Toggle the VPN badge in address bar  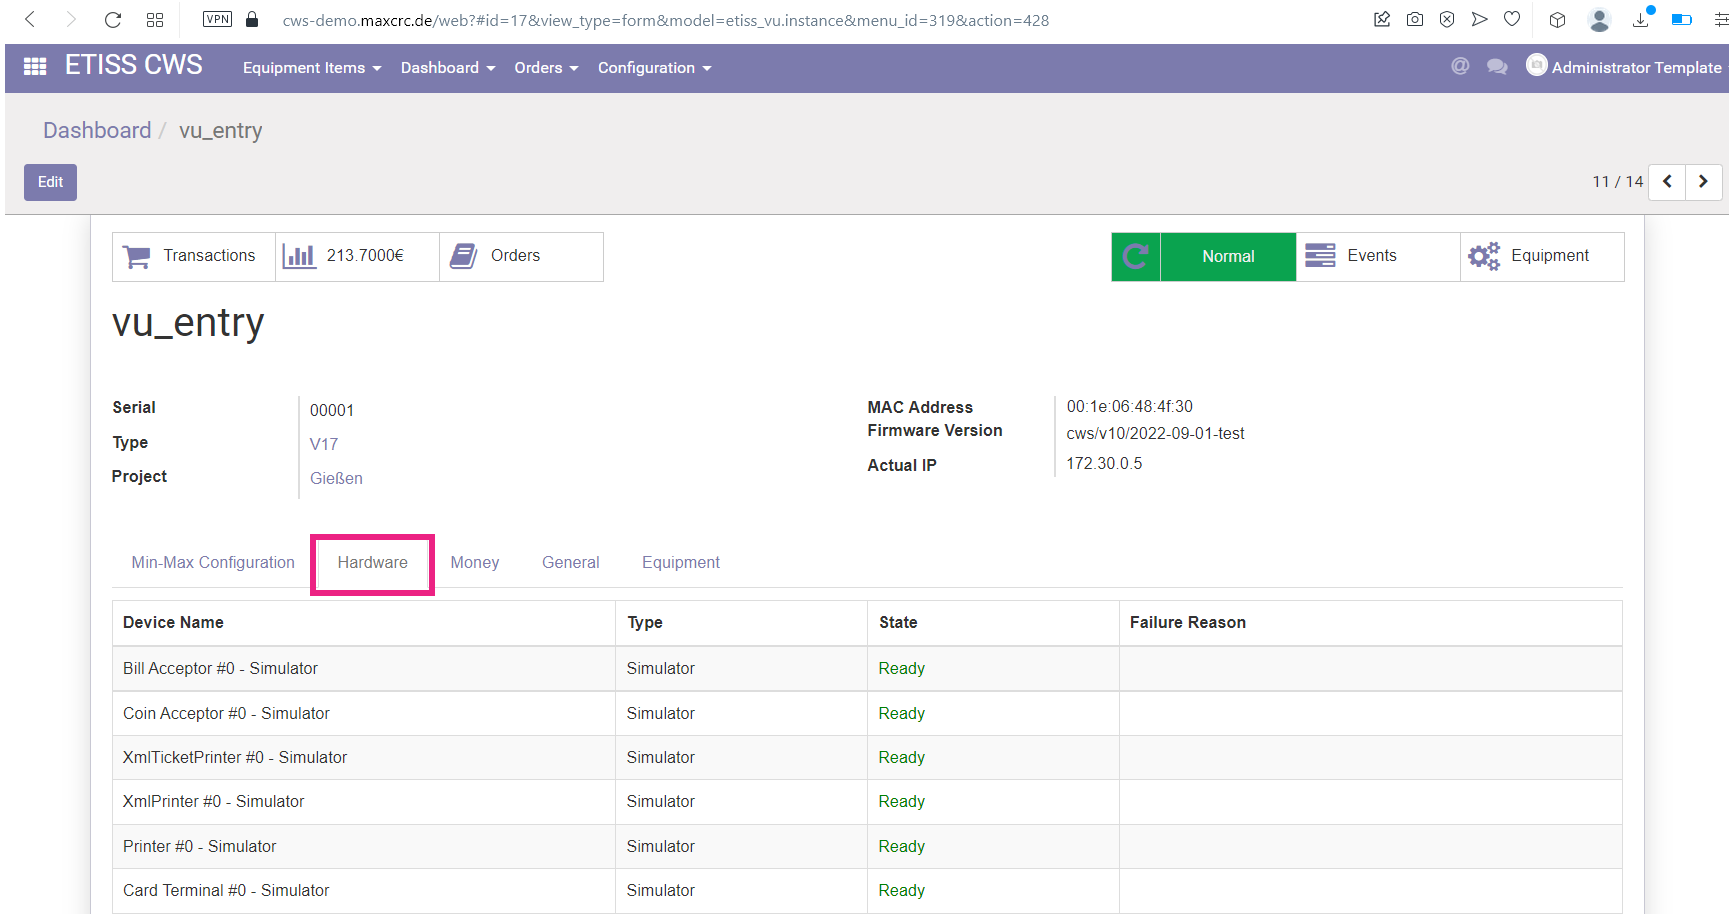coord(217,19)
